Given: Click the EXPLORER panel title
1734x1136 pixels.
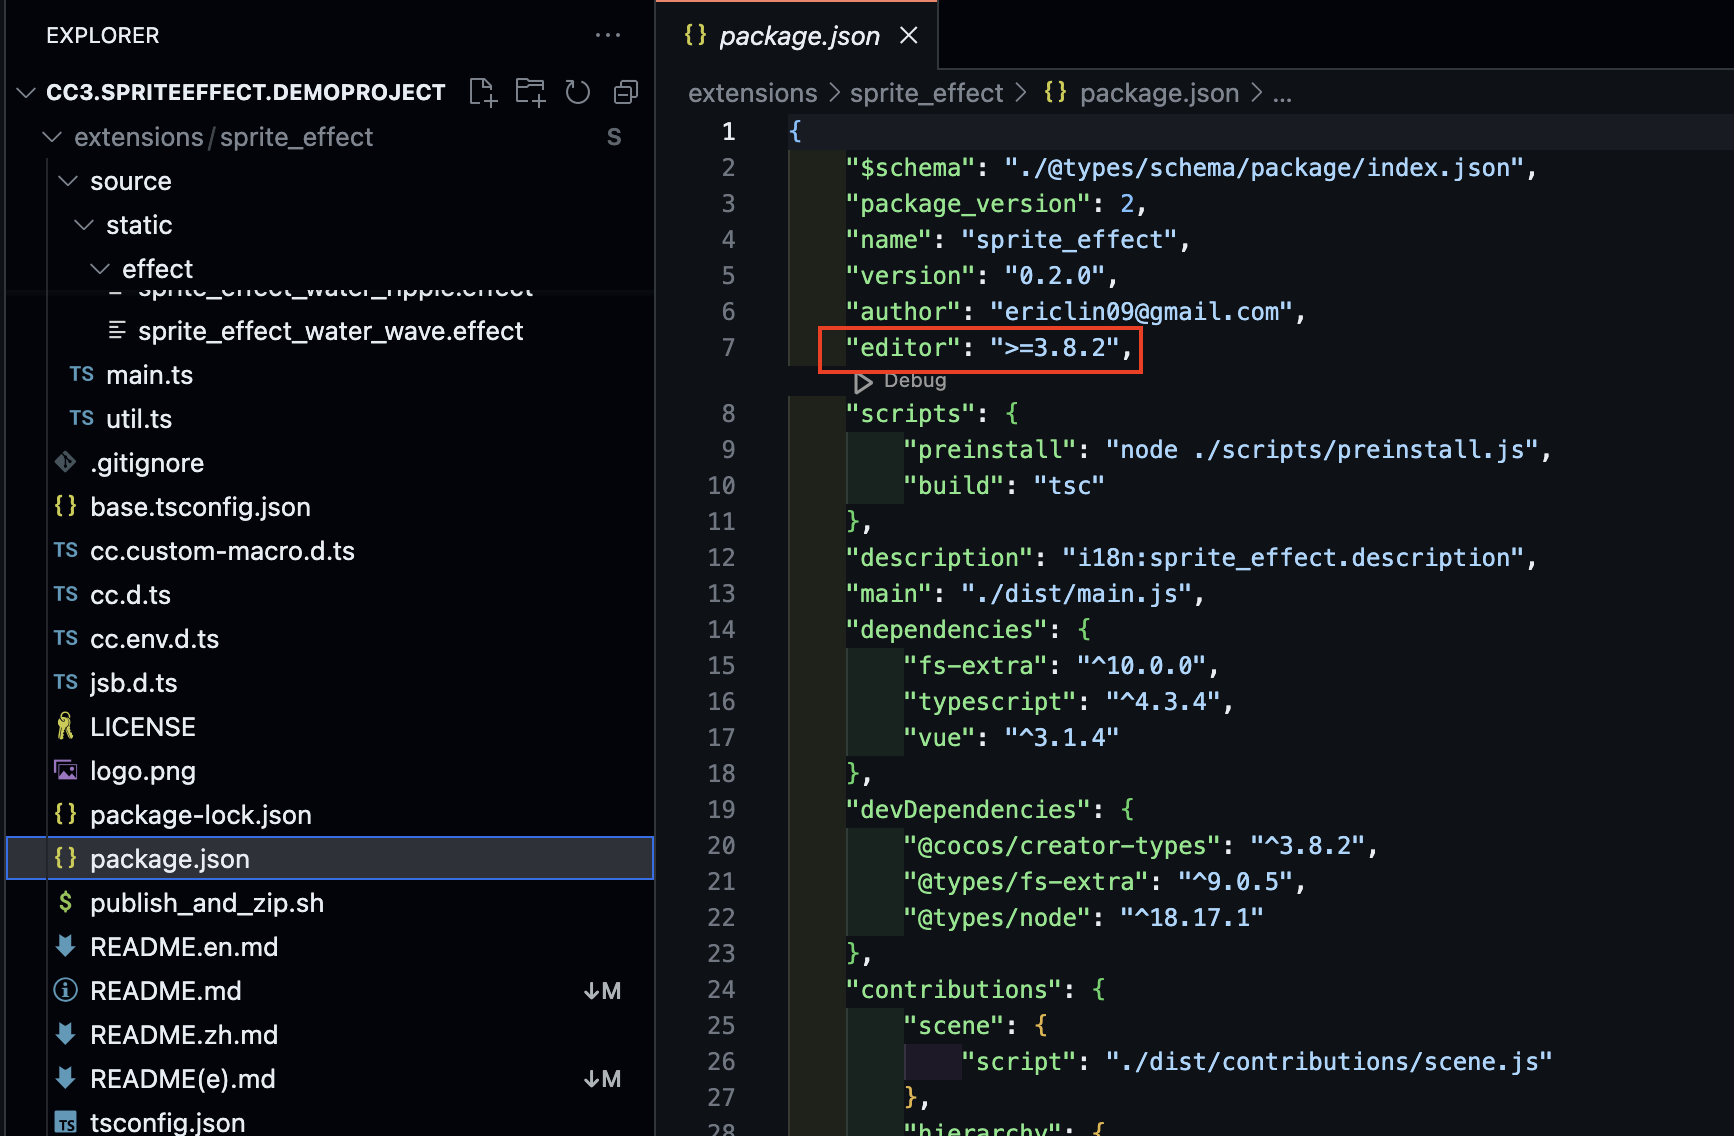Looking at the screenshot, I should pos(103,36).
